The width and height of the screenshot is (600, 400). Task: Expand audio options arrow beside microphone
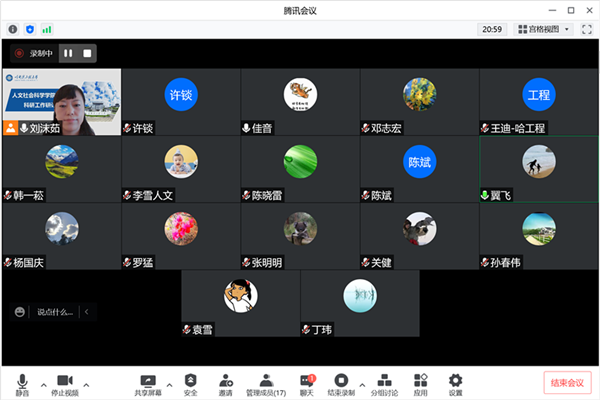pos(44,385)
